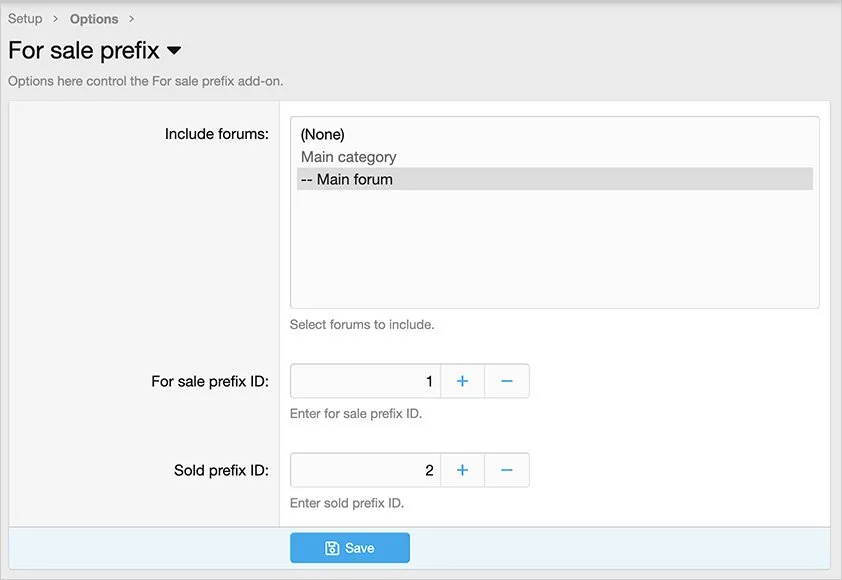Focus the Sold prefix ID number field
Image resolution: width=842 pixels, height=580 pixels.
[x=365, y=470]
